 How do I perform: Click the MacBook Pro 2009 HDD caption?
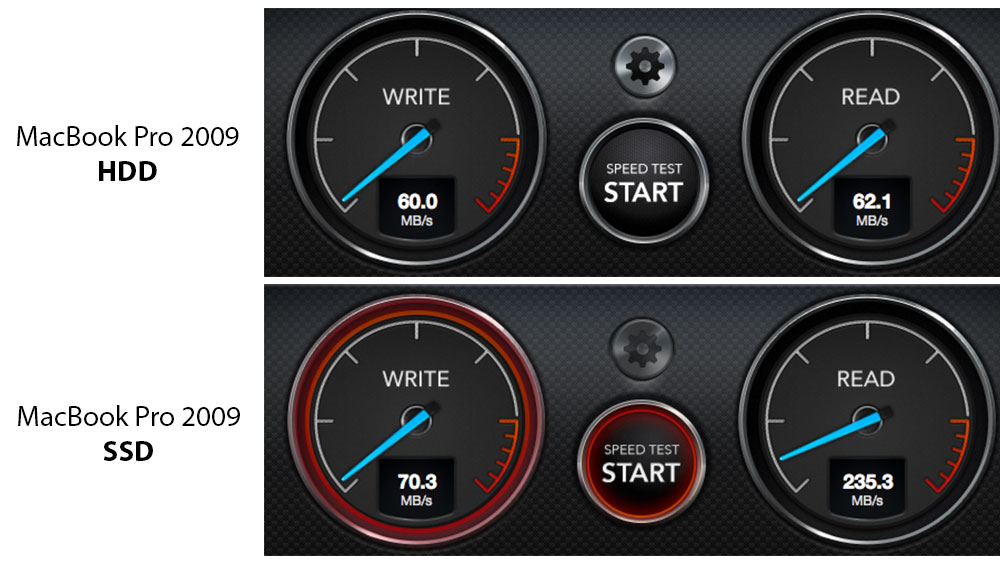click(x=128, y=154)
